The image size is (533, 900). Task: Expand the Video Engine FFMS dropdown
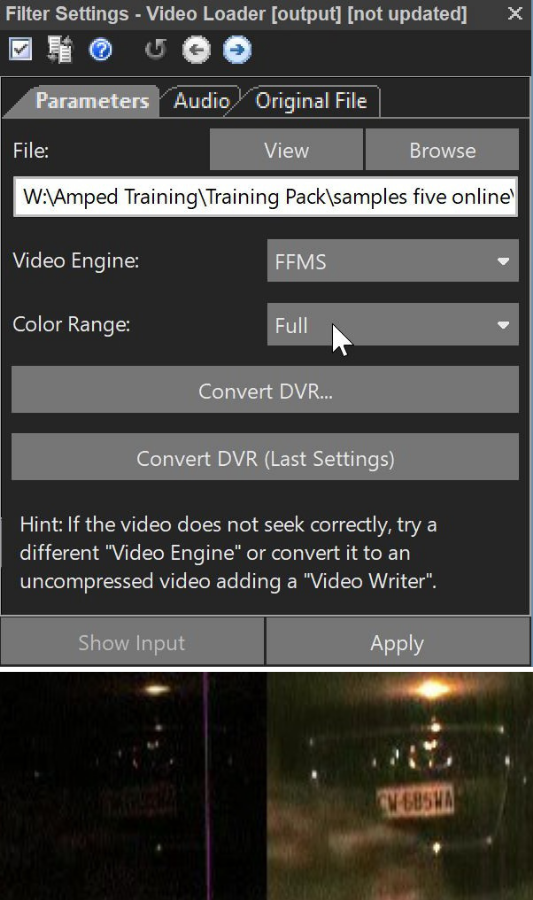[393, 261]
